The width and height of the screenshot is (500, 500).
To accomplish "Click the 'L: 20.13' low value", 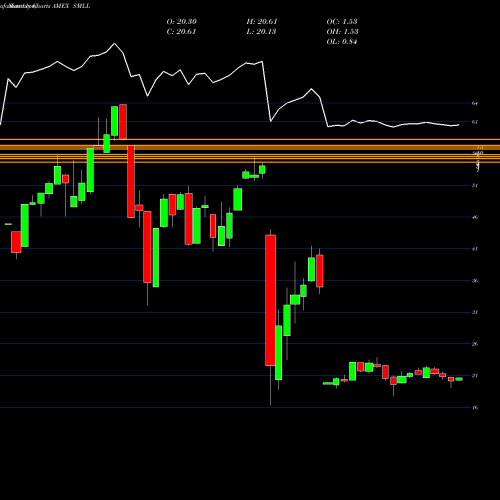I will click(x=261, y=32).
